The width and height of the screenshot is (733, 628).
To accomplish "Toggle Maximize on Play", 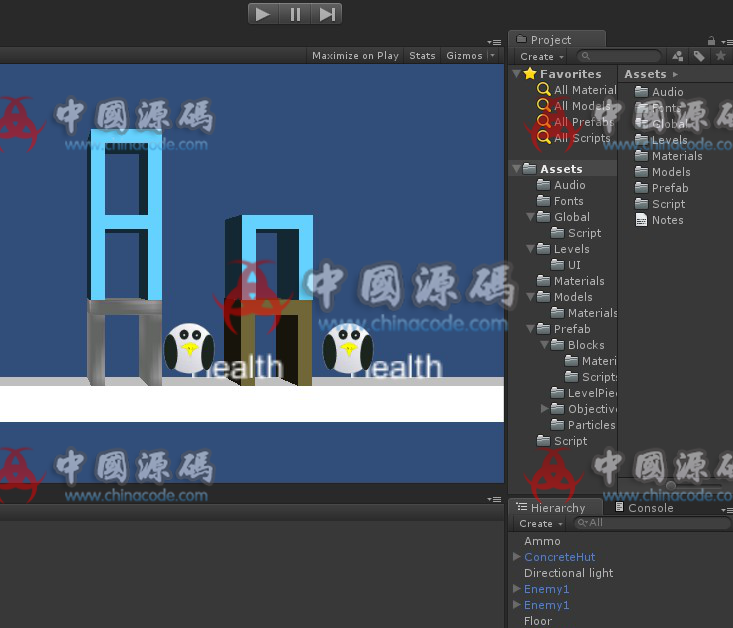I will pyautogui.click(x=355, y=56).
